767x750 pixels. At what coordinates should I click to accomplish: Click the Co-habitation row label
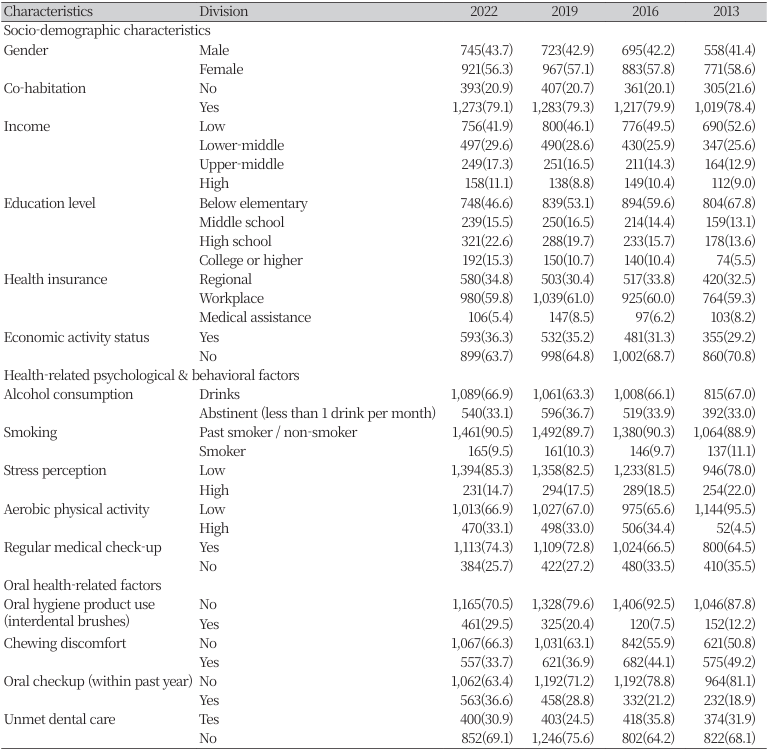45,88
